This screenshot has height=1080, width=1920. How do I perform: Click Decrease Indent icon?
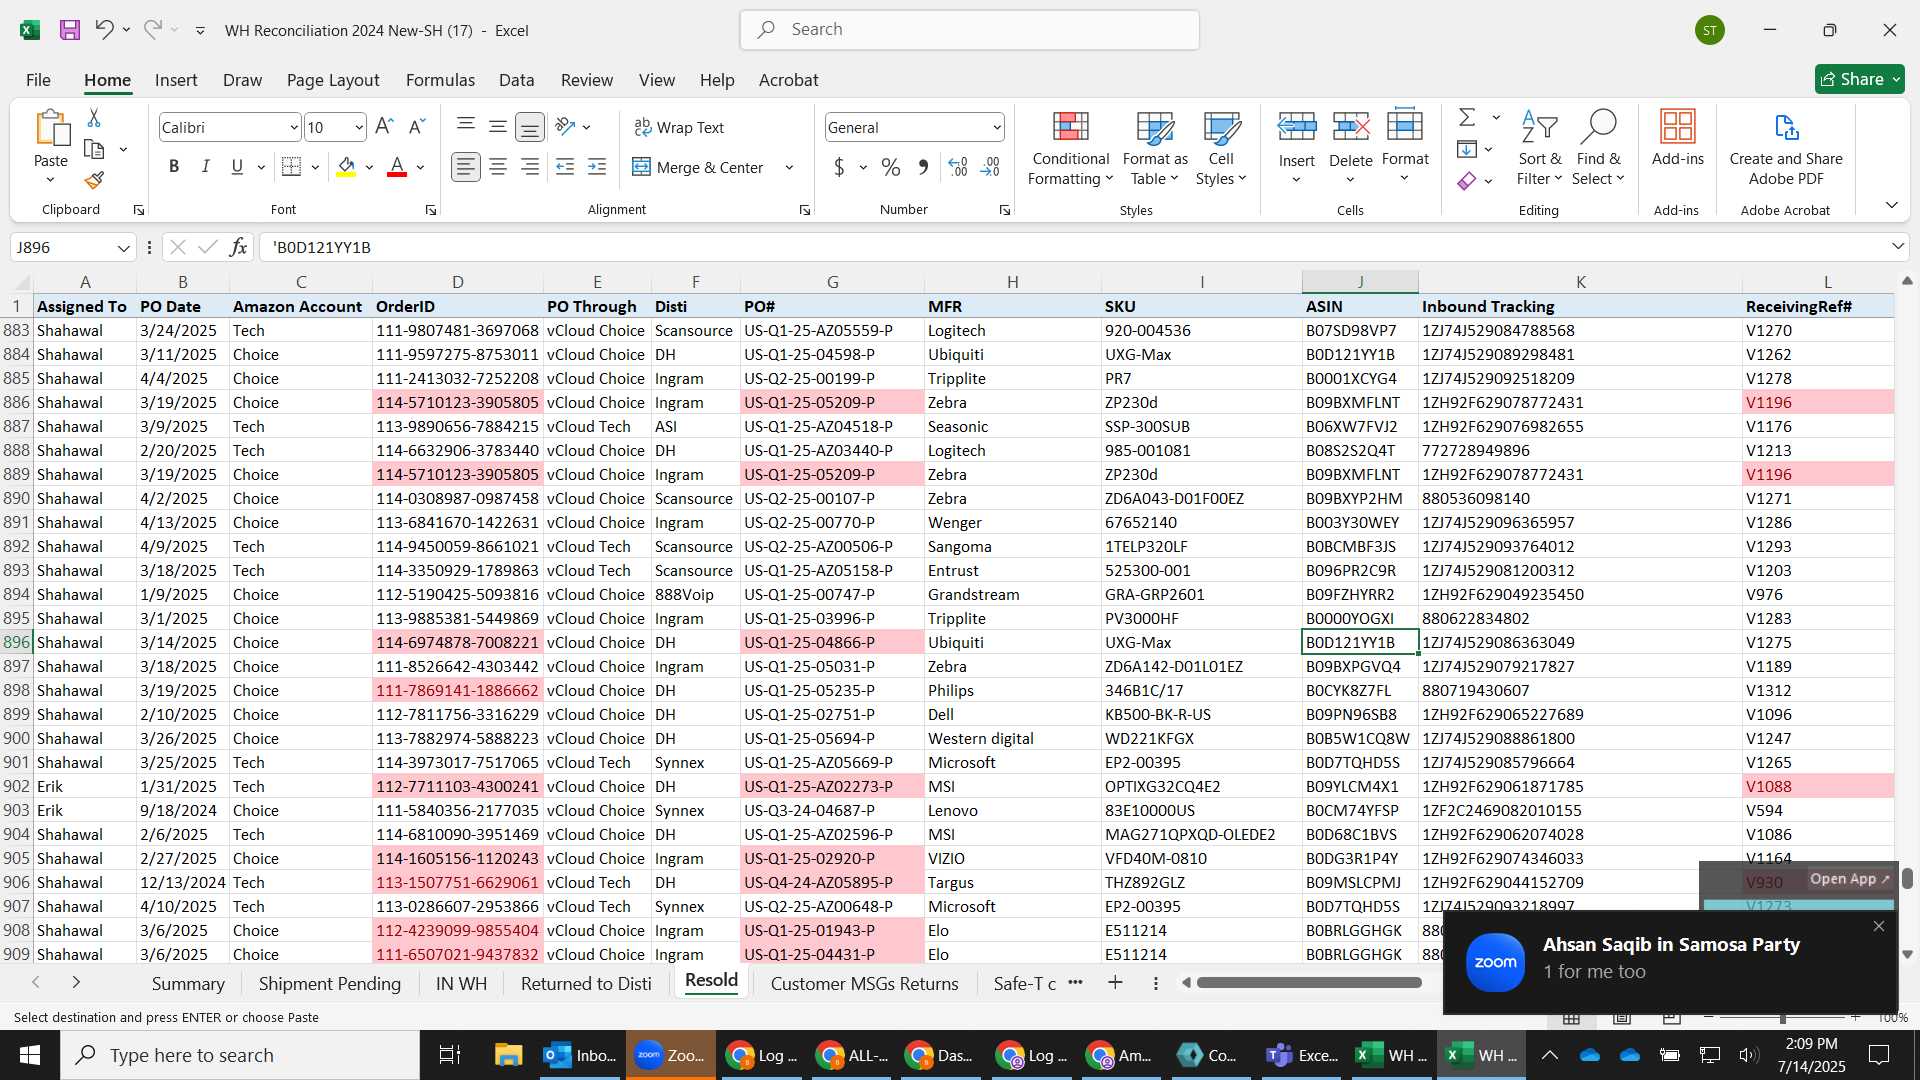coord(565,167)
